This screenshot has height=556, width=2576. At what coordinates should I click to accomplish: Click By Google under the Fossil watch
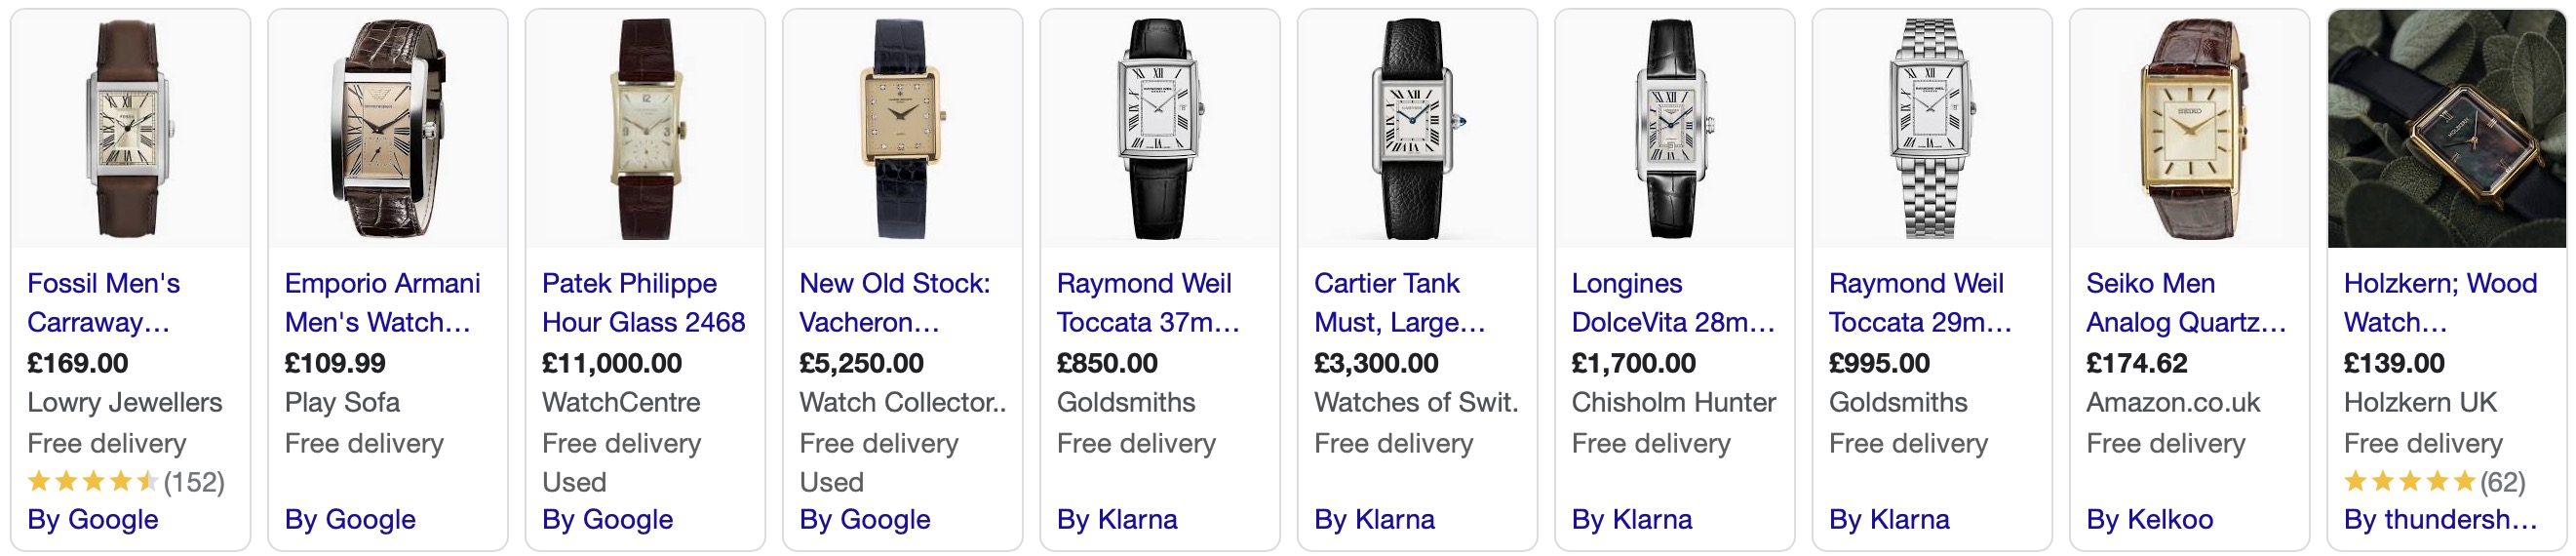tap(93, 520)
